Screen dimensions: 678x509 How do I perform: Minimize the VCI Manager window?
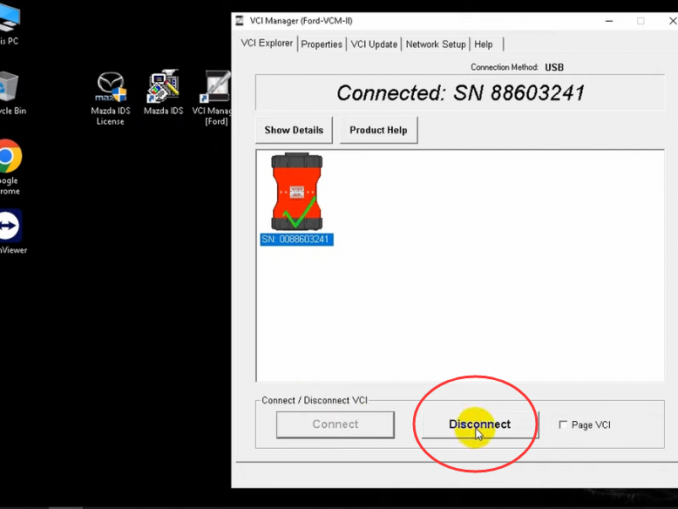[609, 21]
